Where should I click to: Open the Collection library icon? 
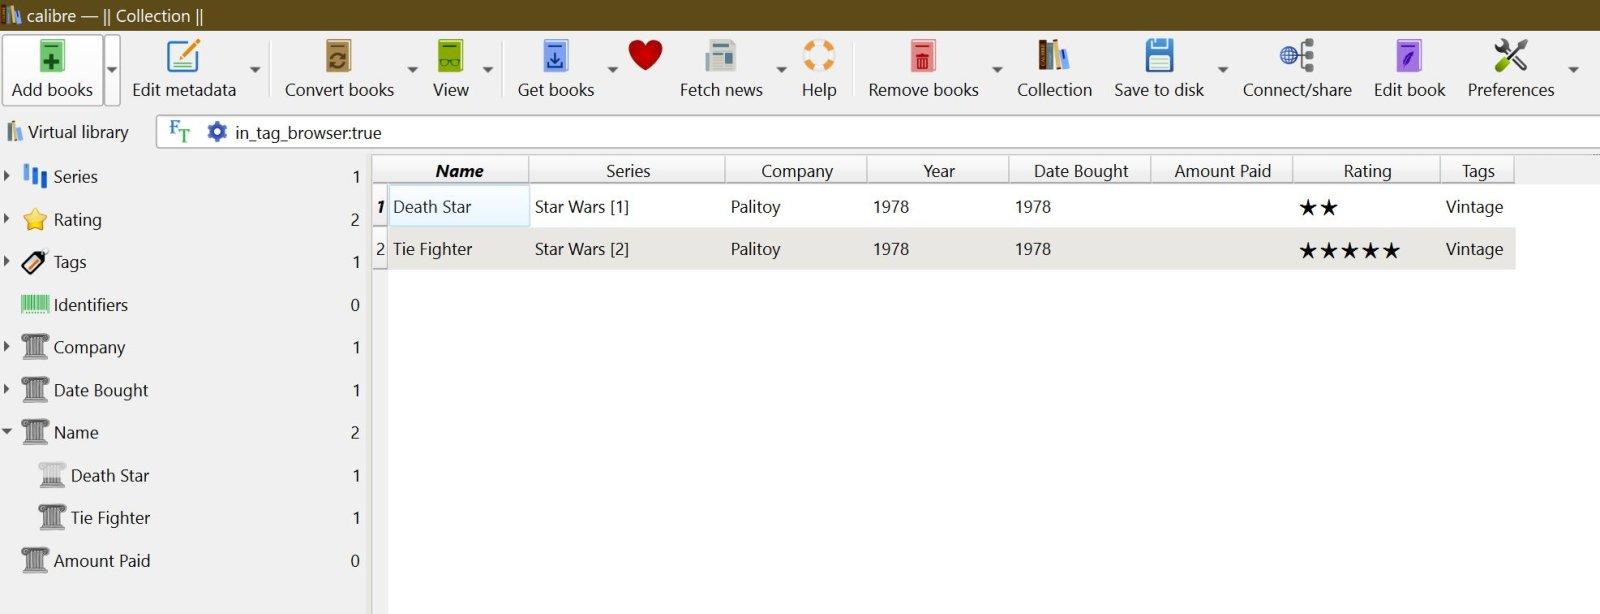pyautogui.click(x=1054, y=56)
